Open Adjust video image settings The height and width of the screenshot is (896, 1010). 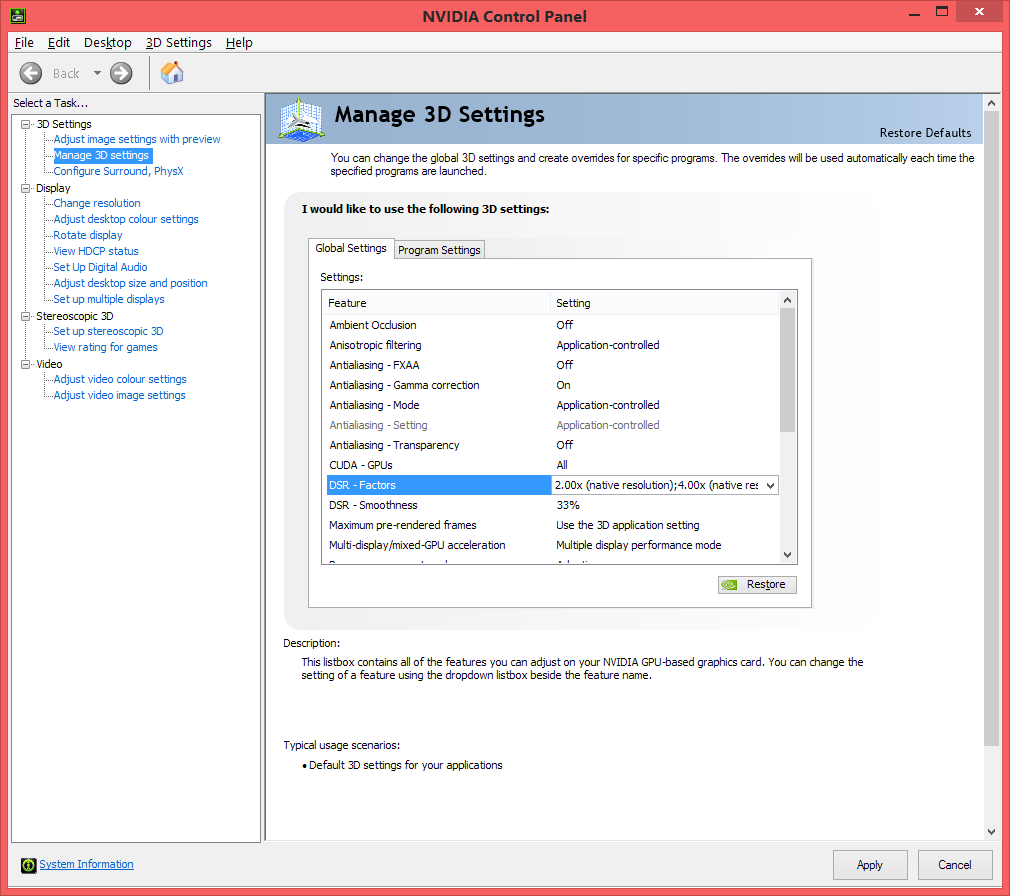[x=119, y=396]
